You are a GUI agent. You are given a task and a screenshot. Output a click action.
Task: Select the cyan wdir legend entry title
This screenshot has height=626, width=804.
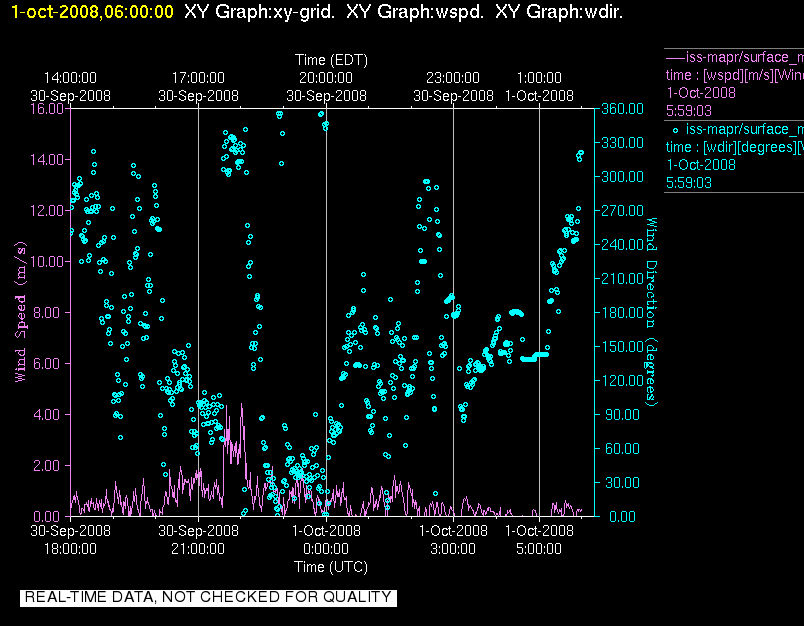pos(745,129)
